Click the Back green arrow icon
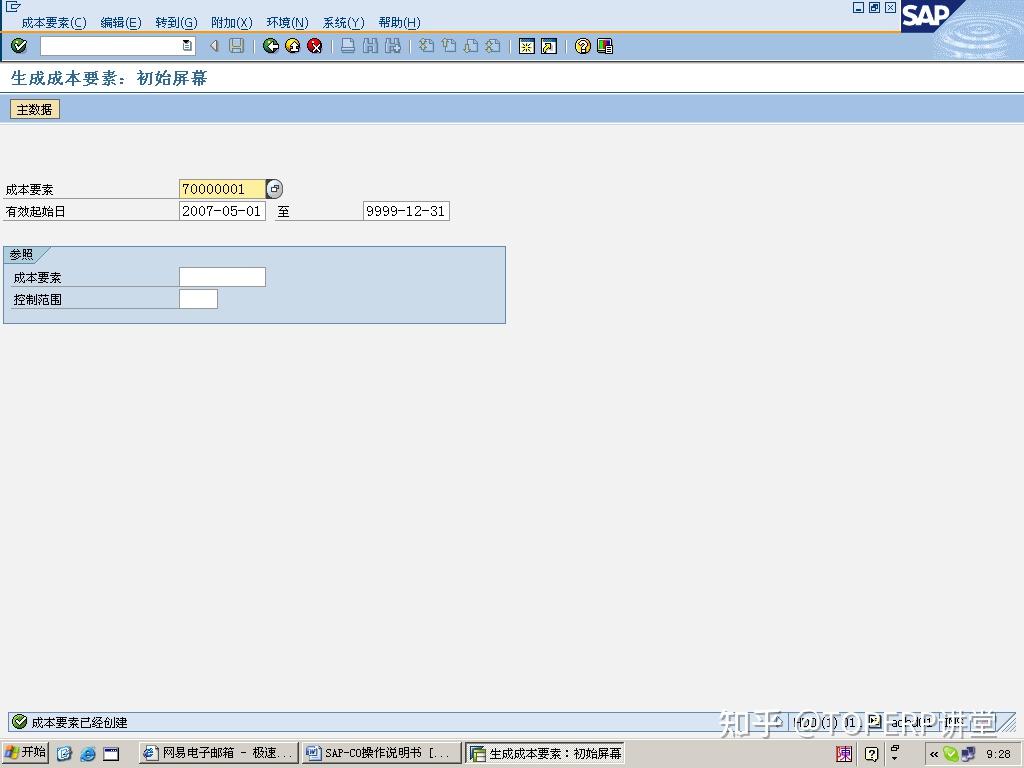The width and height of the screenshot is (1024, 768). [x=270, y=46]
